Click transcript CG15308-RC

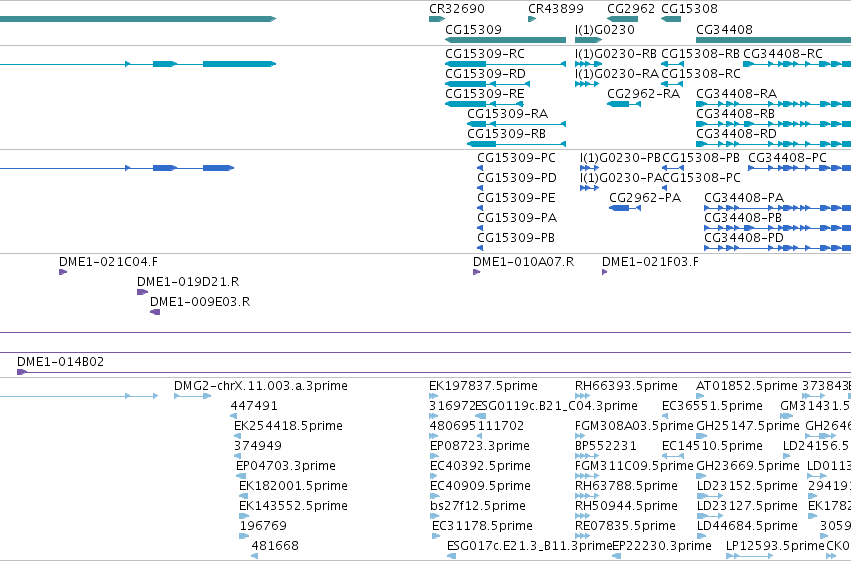pos(672,84)
